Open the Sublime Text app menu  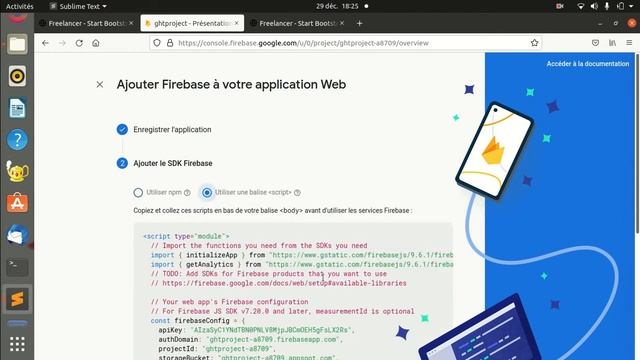point(78,6)
